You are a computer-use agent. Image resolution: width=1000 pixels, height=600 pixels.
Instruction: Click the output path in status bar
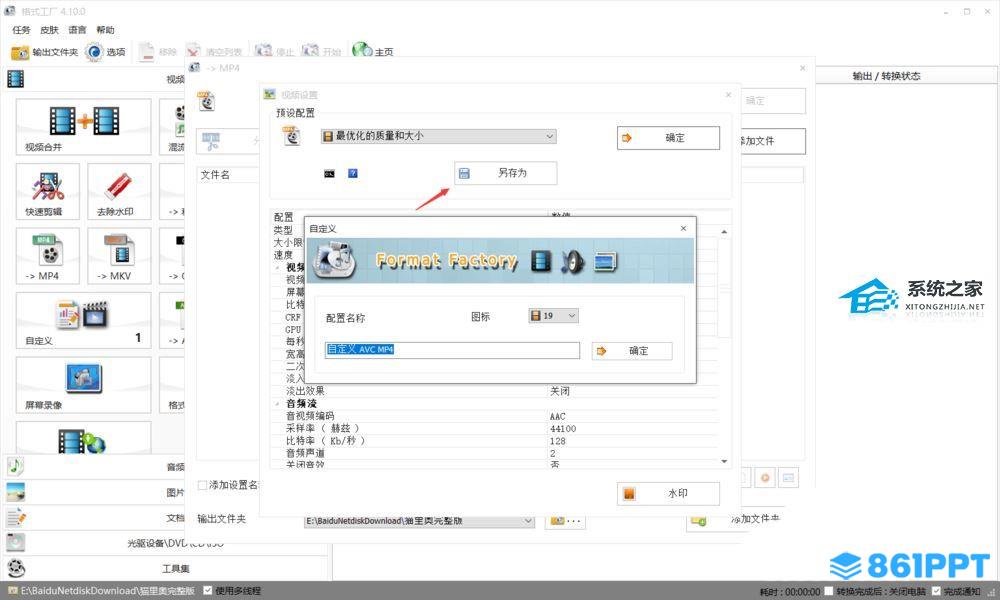(108, 590)
